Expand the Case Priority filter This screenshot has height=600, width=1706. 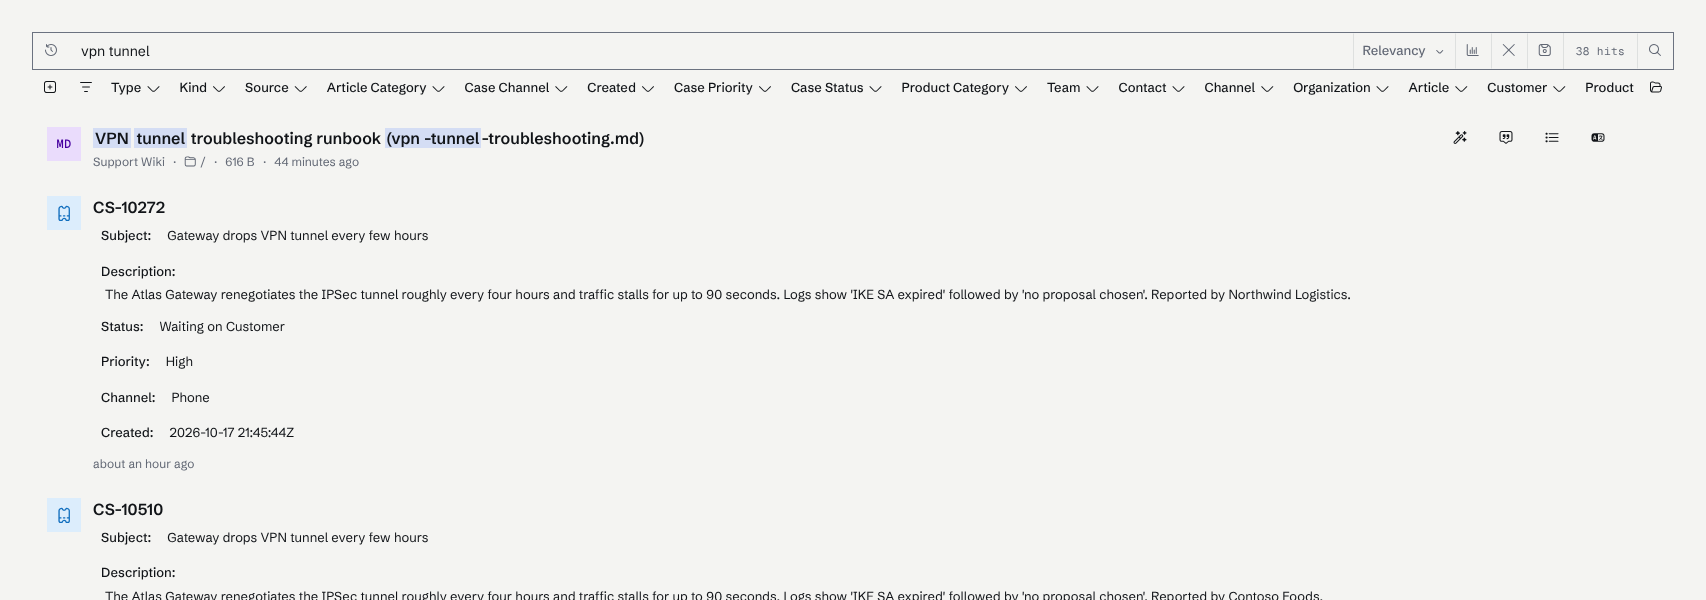tap(723, 88)
